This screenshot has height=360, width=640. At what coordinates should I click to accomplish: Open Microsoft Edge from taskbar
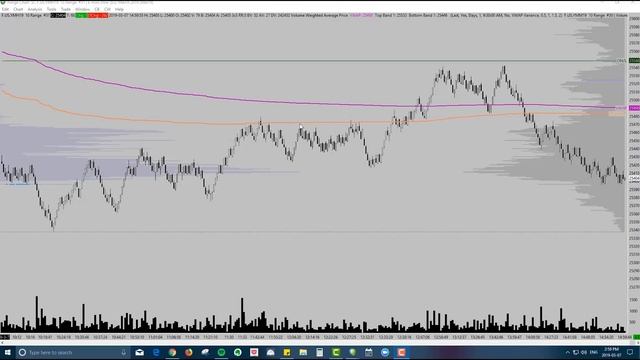(156, 352)
